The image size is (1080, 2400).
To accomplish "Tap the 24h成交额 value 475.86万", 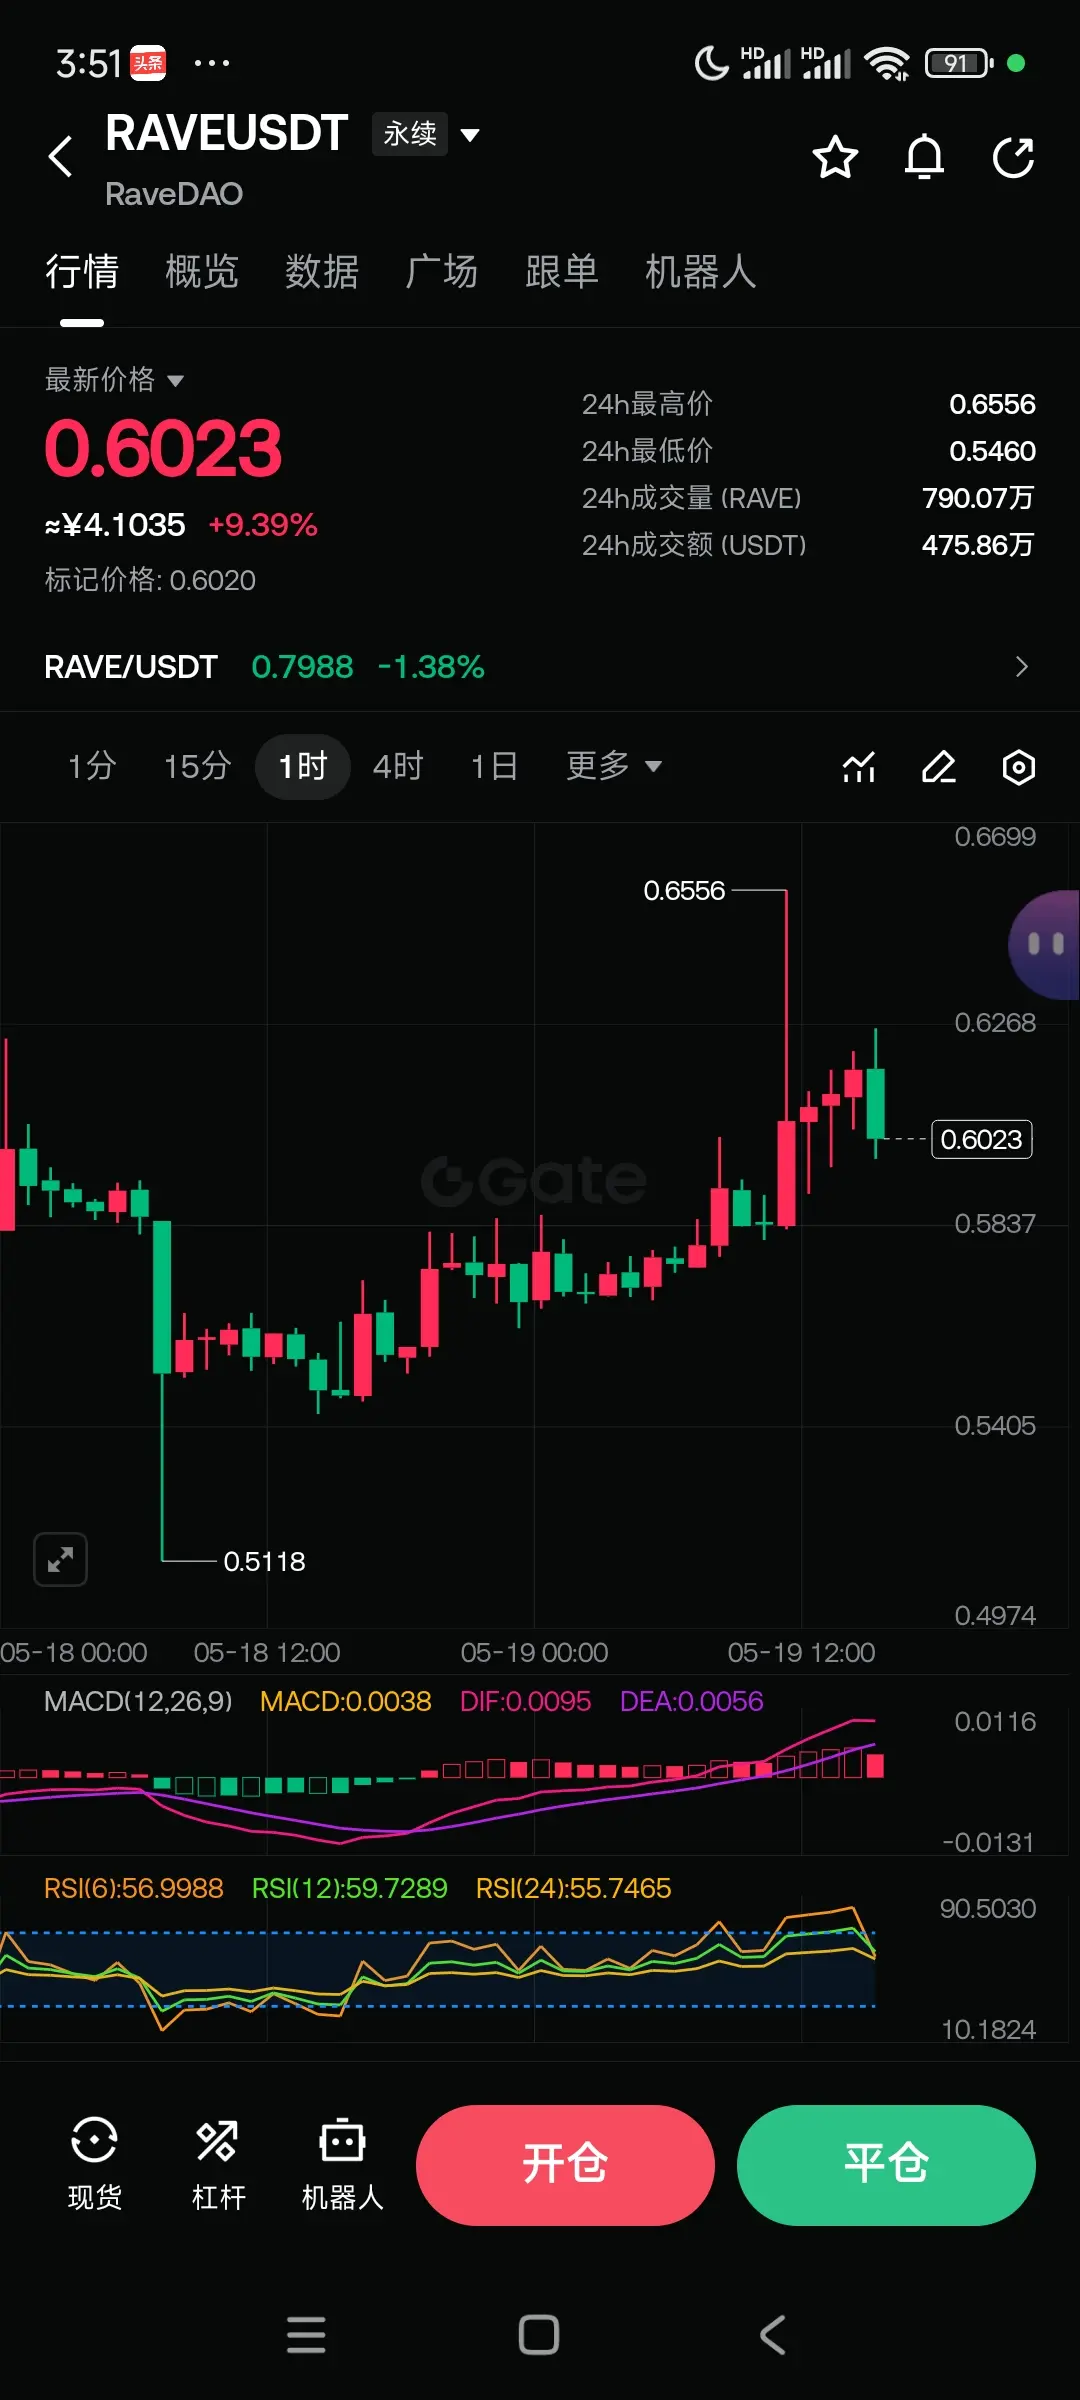I will pyautogui.click(x=978, y=545).
